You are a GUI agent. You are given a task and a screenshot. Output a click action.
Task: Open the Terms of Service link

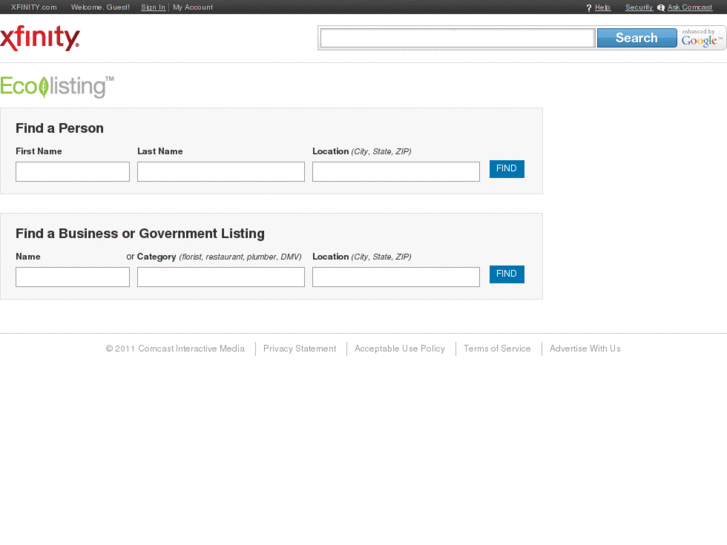(x=497, y=349)
